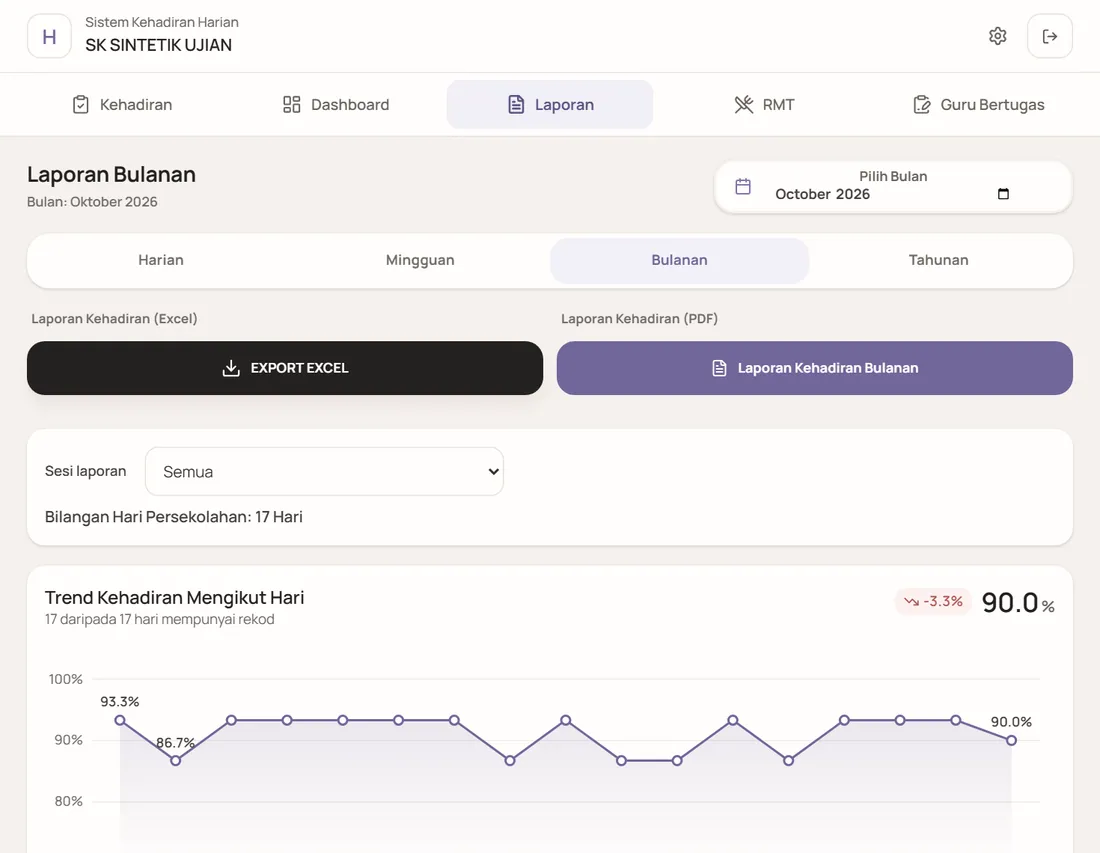
Task: Click the 86.7% data point on chart
Action: pyautogui.click(x=175, y=760)
